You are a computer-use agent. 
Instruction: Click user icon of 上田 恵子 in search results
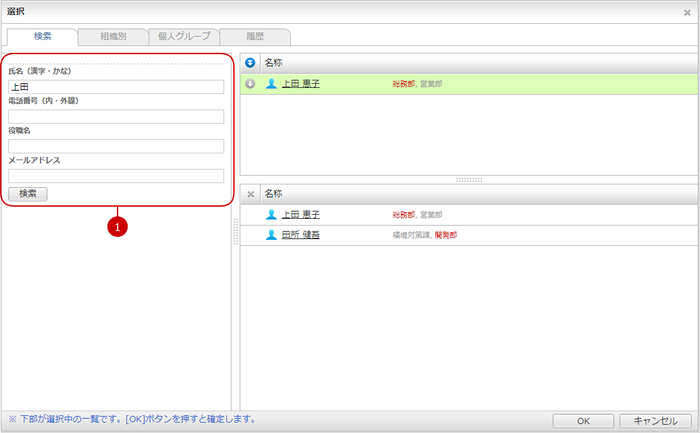(271, 84)
